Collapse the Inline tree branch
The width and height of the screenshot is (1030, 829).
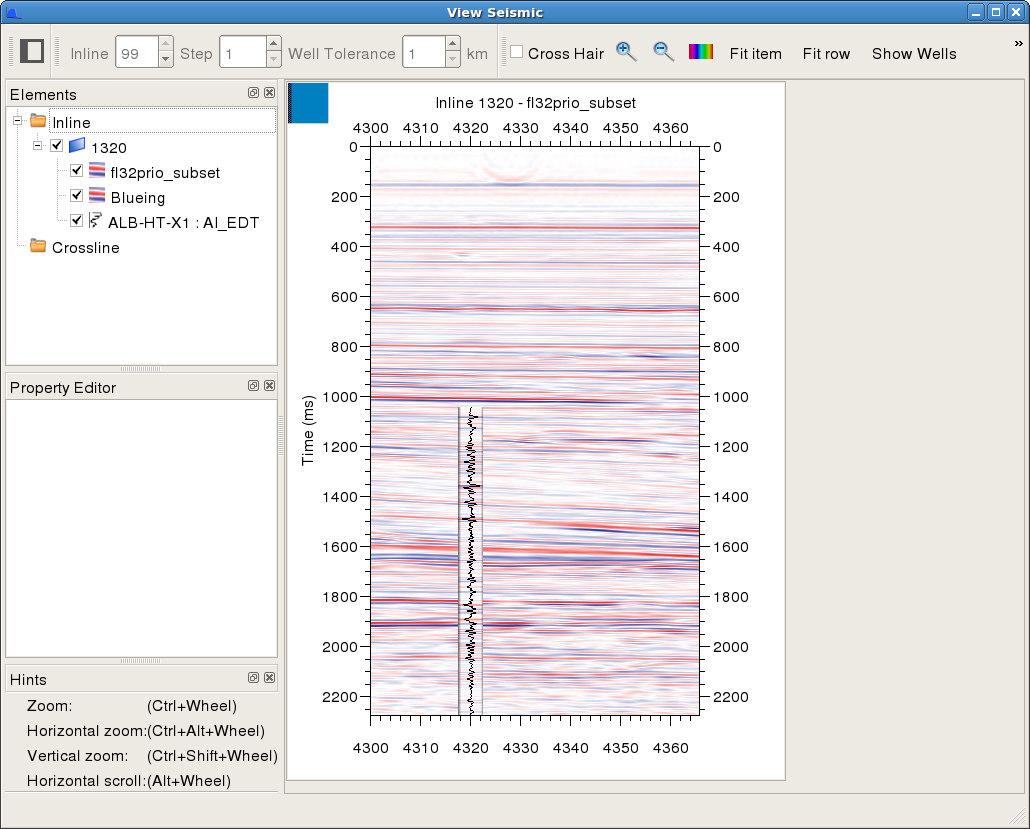tap(17, 121)
